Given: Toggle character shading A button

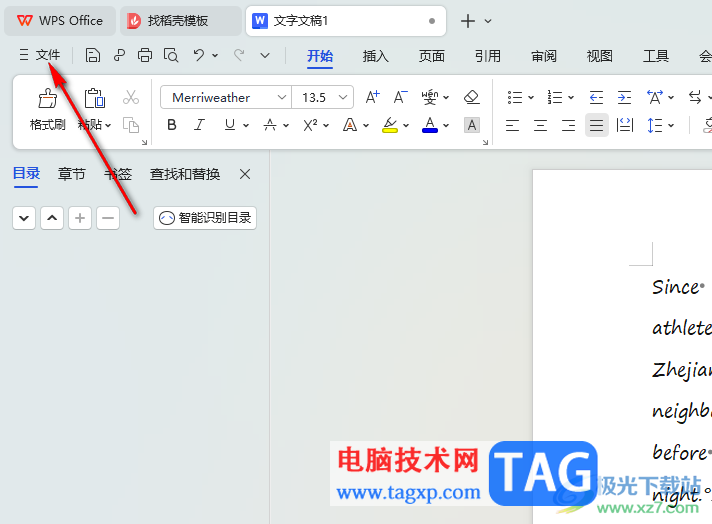Looking at the screenshot, I should [x=472, y=125].
